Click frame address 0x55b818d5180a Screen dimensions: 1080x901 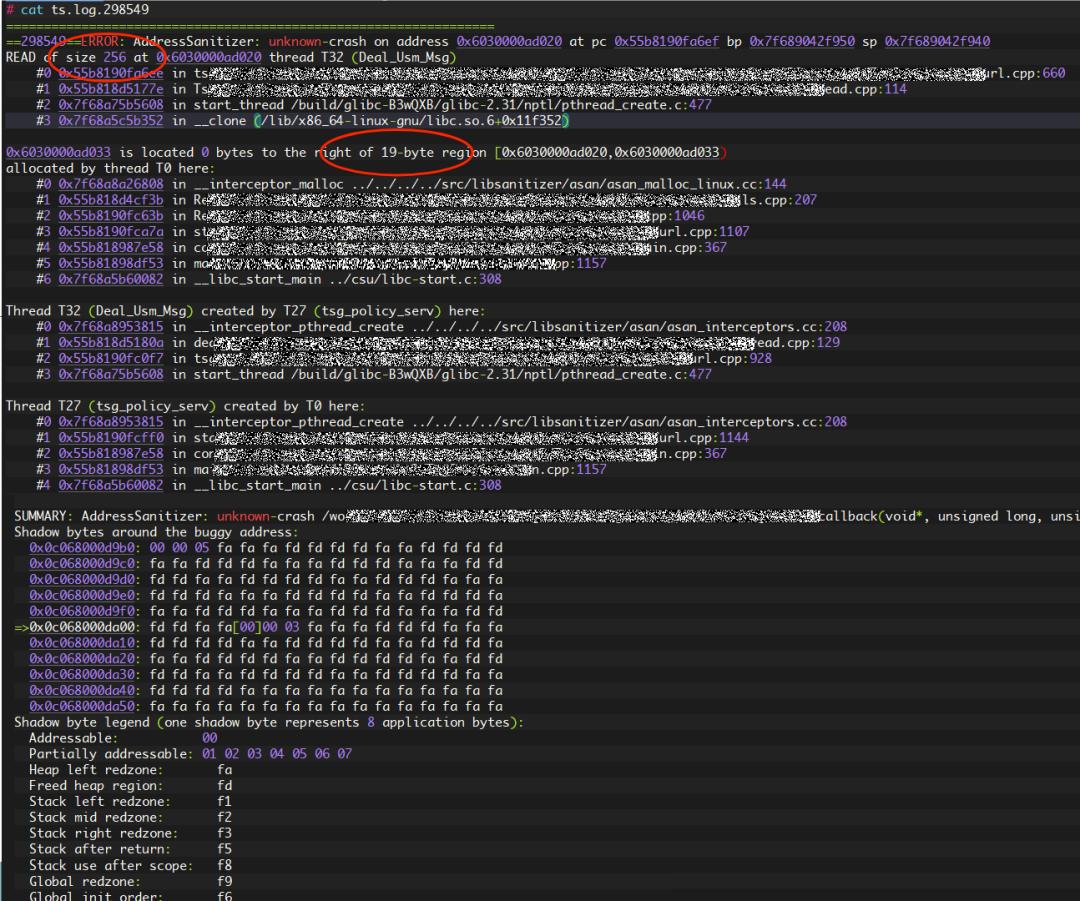(x=111, y=342)
